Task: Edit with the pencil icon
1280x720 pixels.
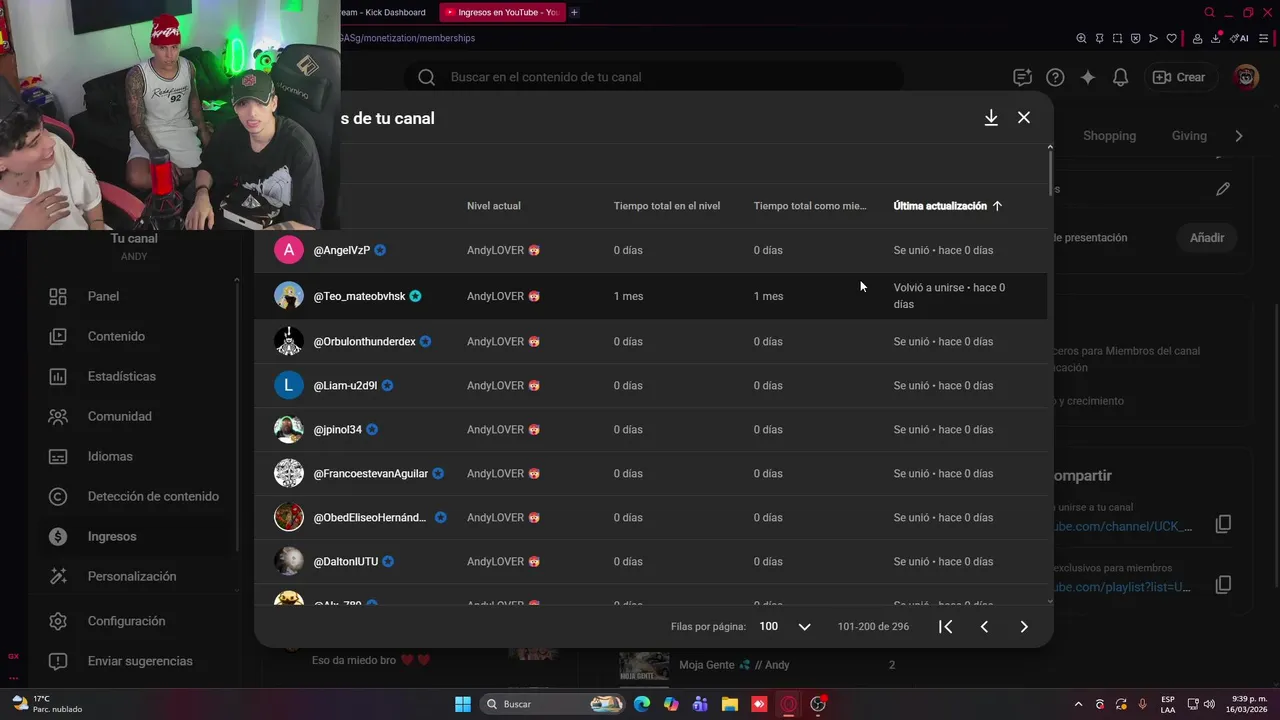Action: [x=1223, y=189]
